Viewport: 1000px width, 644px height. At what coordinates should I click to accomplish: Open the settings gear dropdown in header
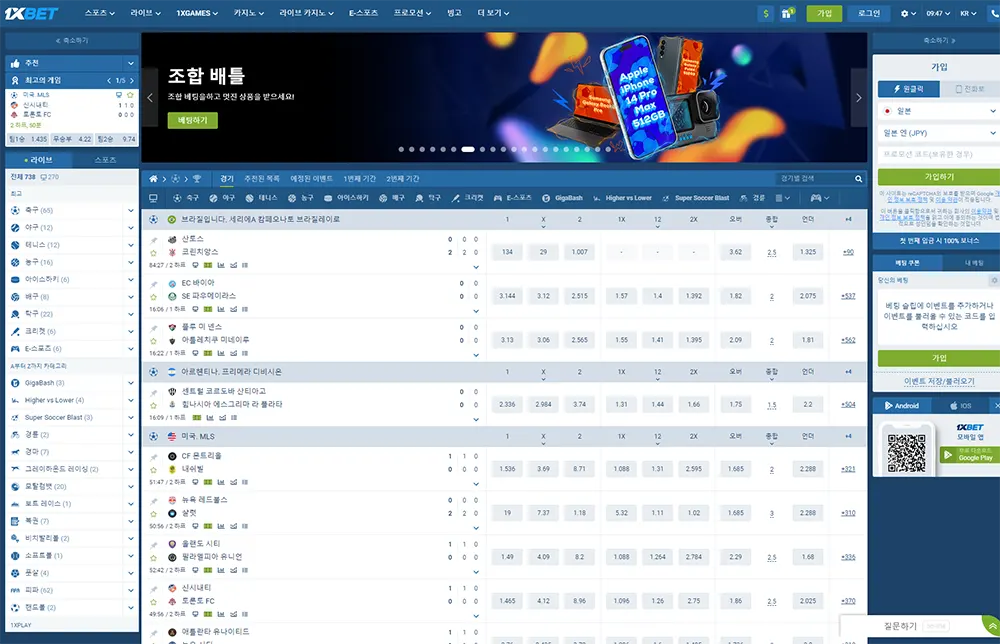(908, 13)
